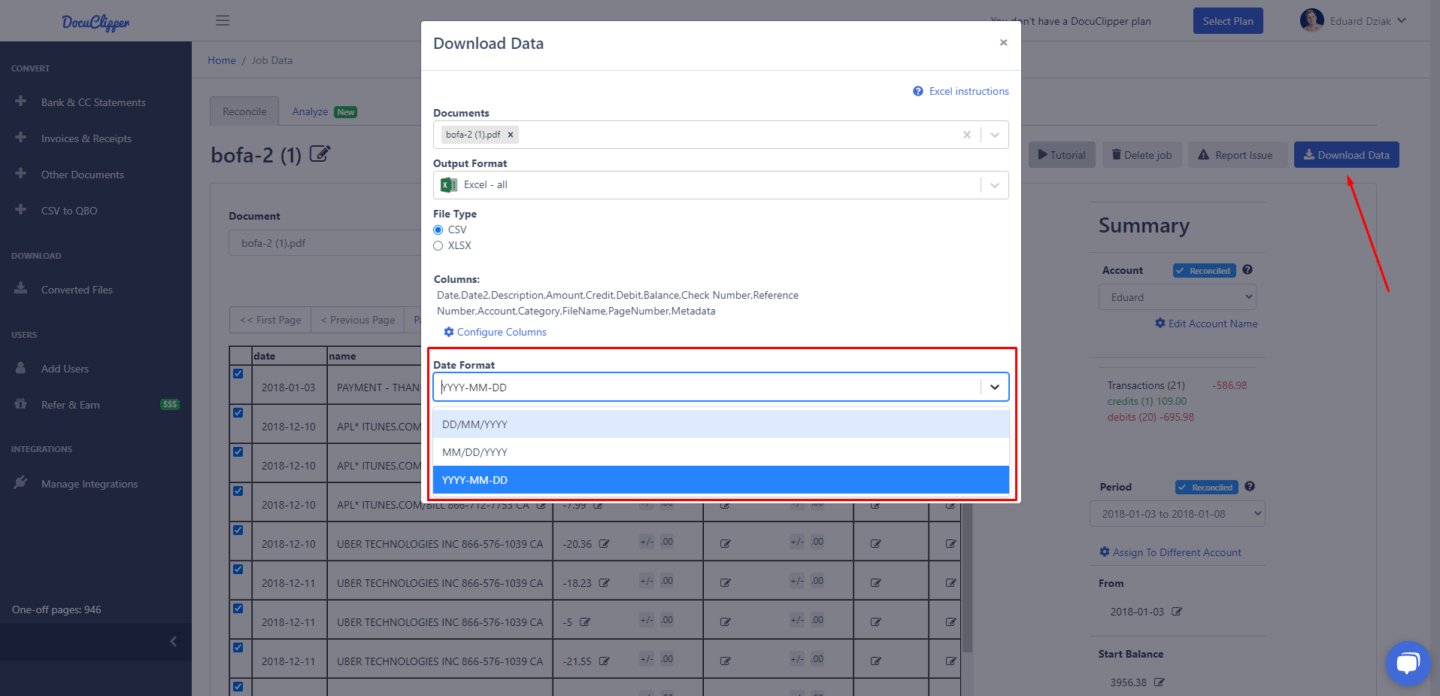This screenshot has width=1440, height=696.
Task: Click the Excel instructions help icon
Action: (918, 91)
